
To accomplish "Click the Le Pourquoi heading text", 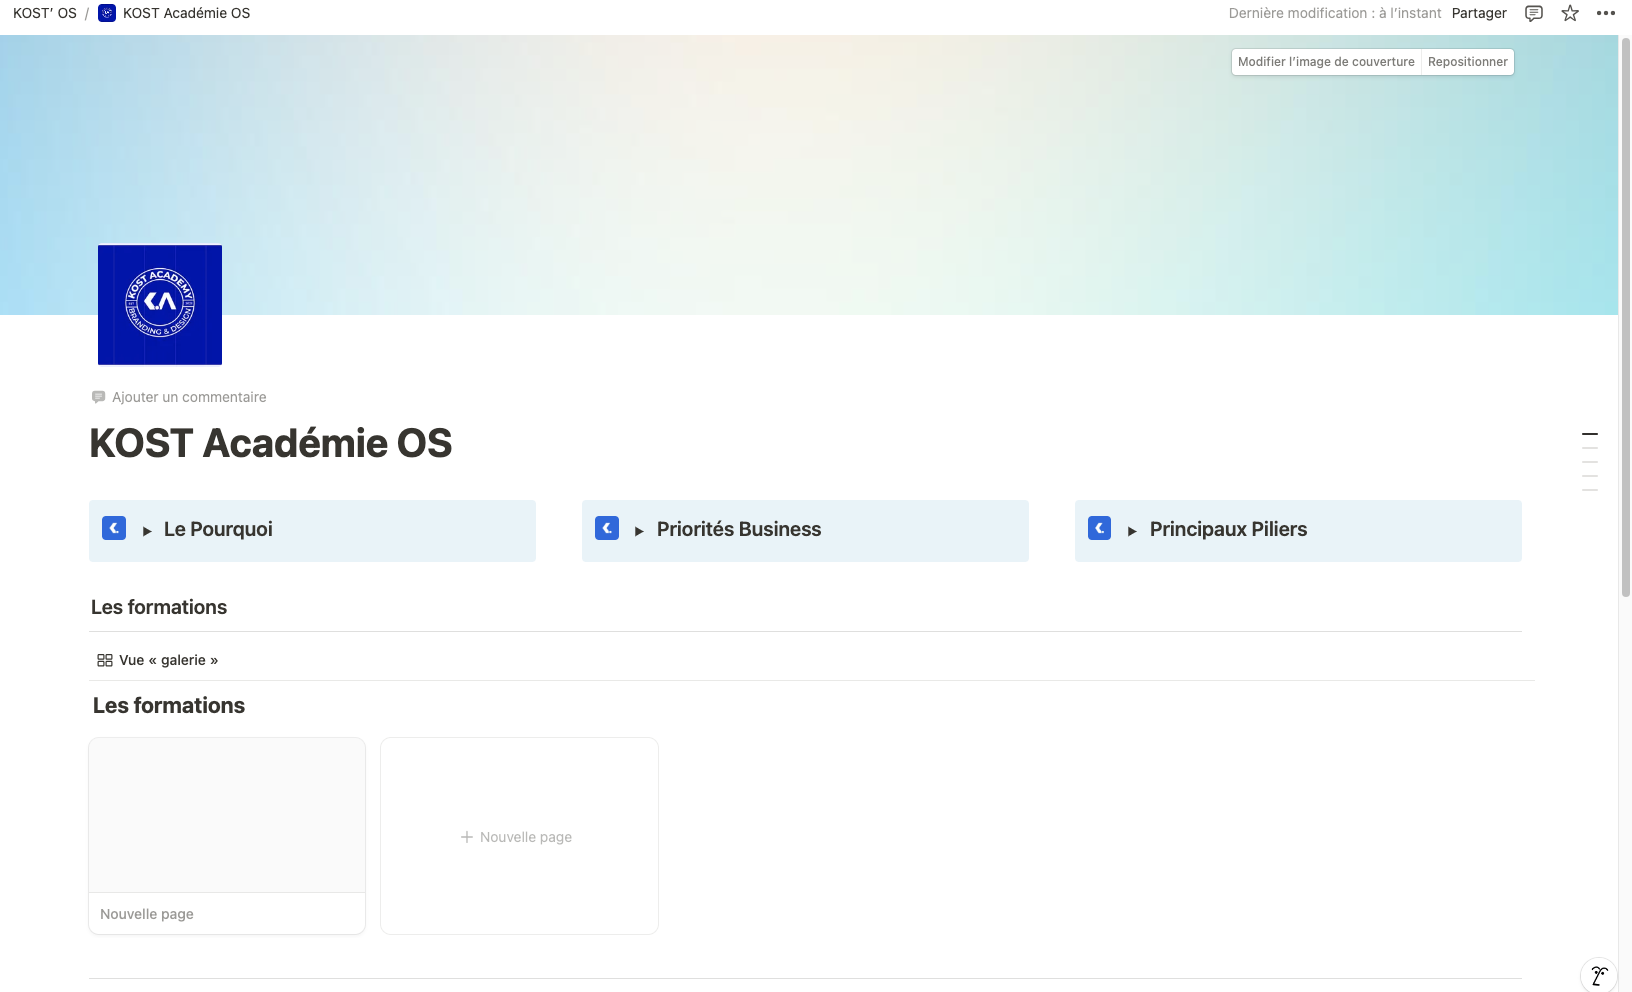I will (x=218, y=529).
